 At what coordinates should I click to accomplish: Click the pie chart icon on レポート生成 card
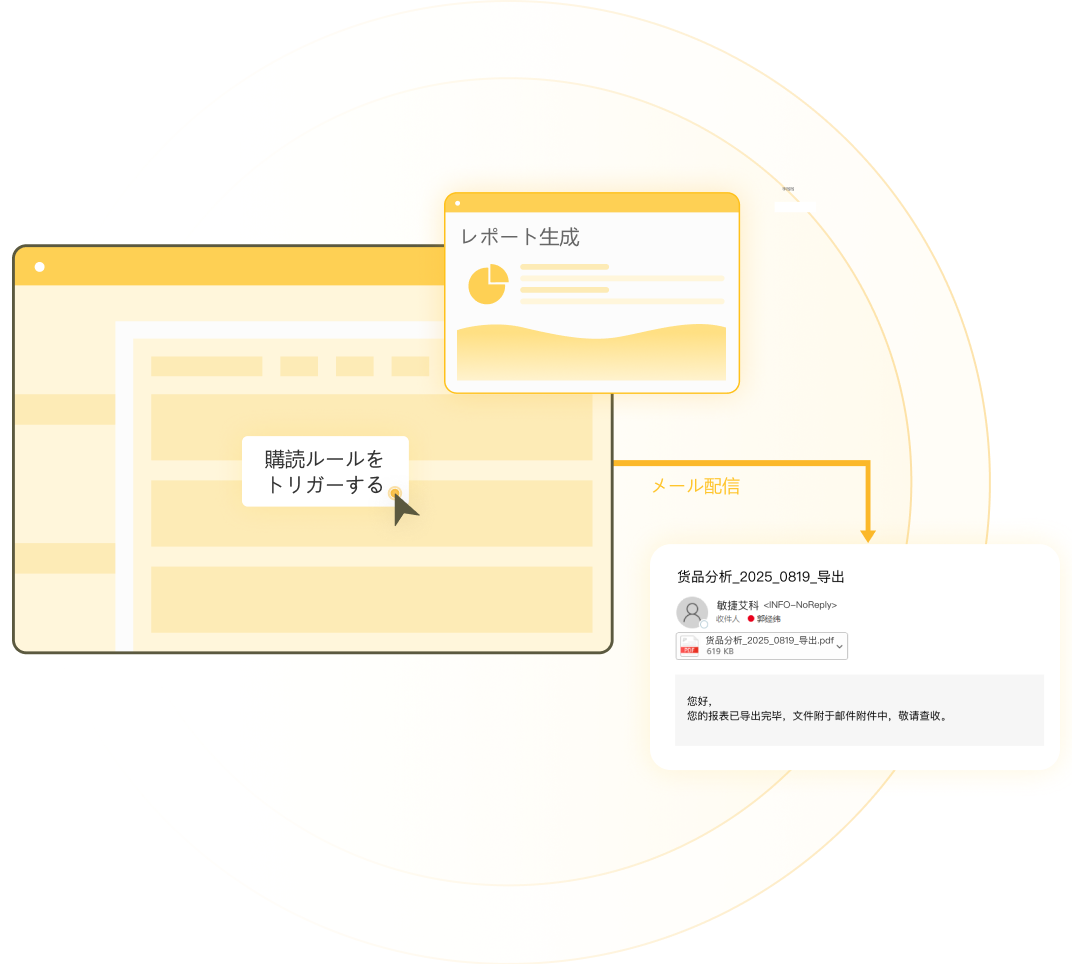[487, 281]
